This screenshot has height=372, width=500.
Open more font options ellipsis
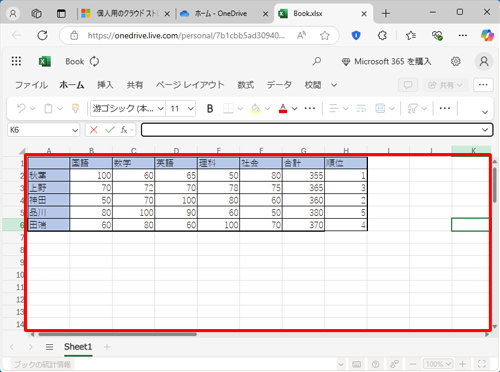tap(310, 108)
